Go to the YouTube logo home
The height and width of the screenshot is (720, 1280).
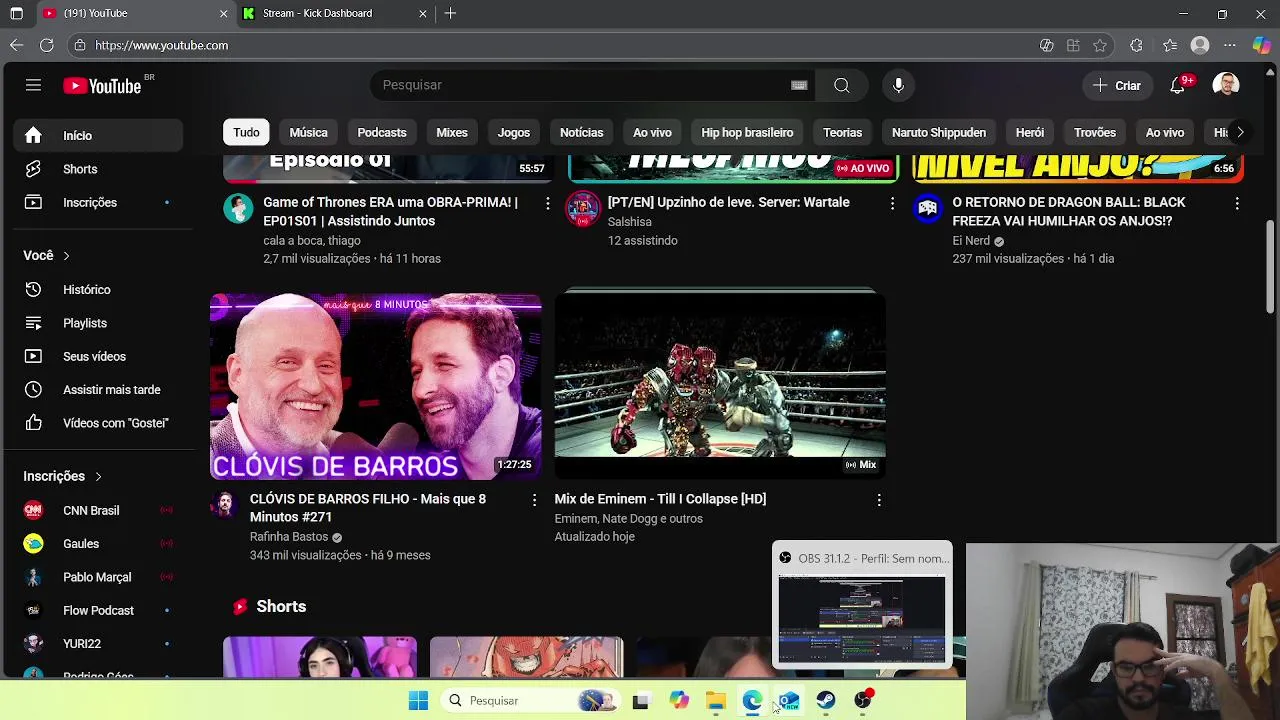coord(102,86)
